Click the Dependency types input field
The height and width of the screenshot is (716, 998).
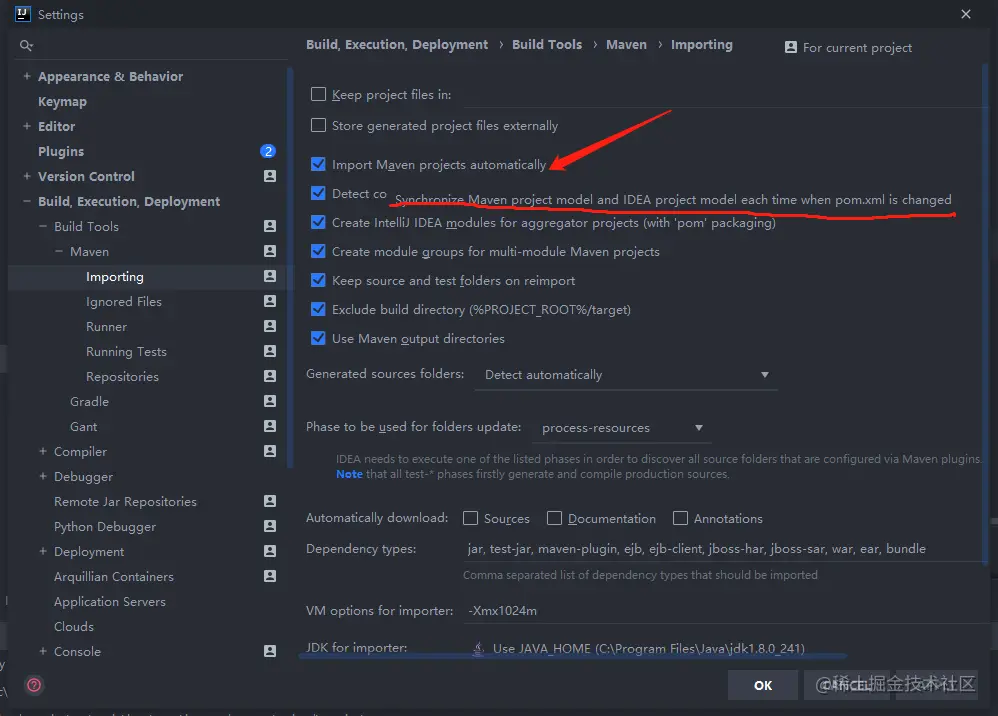click(724, 549)
